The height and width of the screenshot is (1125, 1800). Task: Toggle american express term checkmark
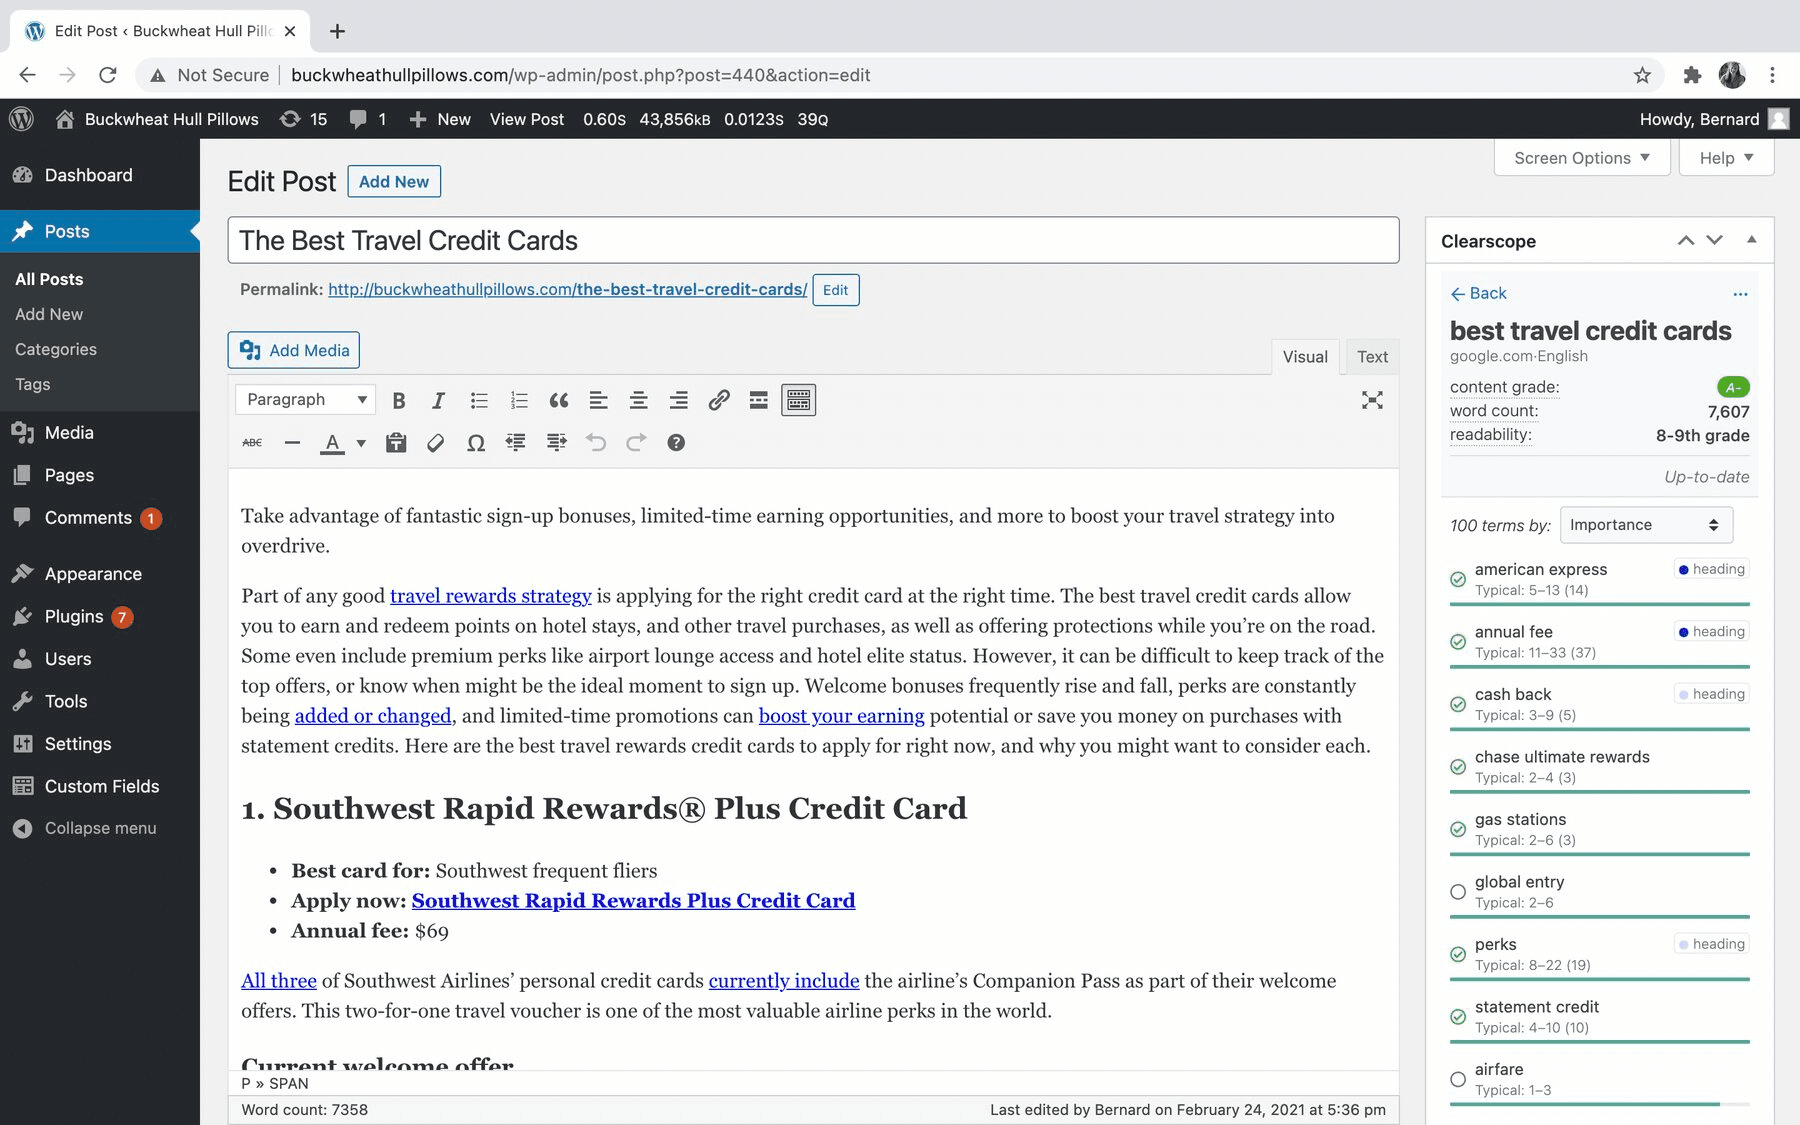click(1458, 579)
